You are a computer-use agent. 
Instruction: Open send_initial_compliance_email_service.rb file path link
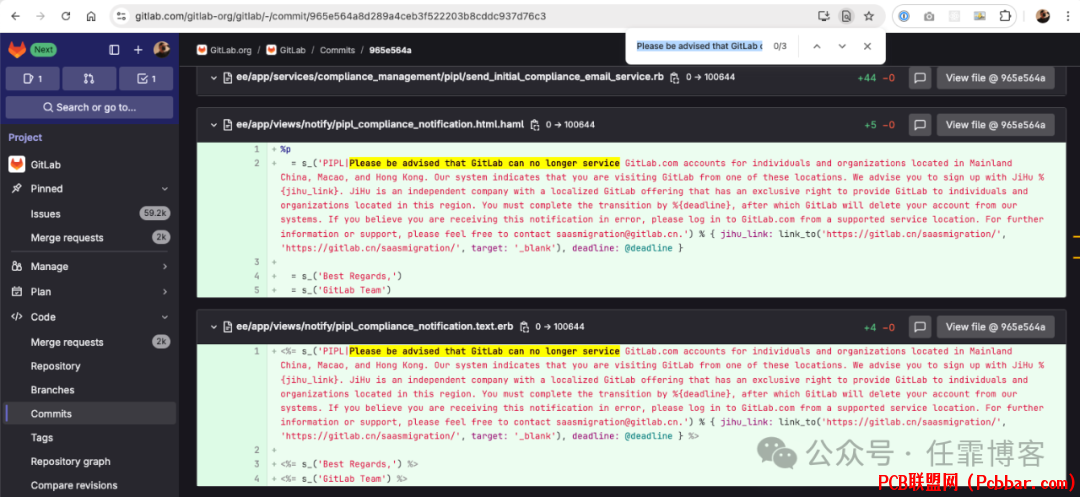[x=450, y=78]
